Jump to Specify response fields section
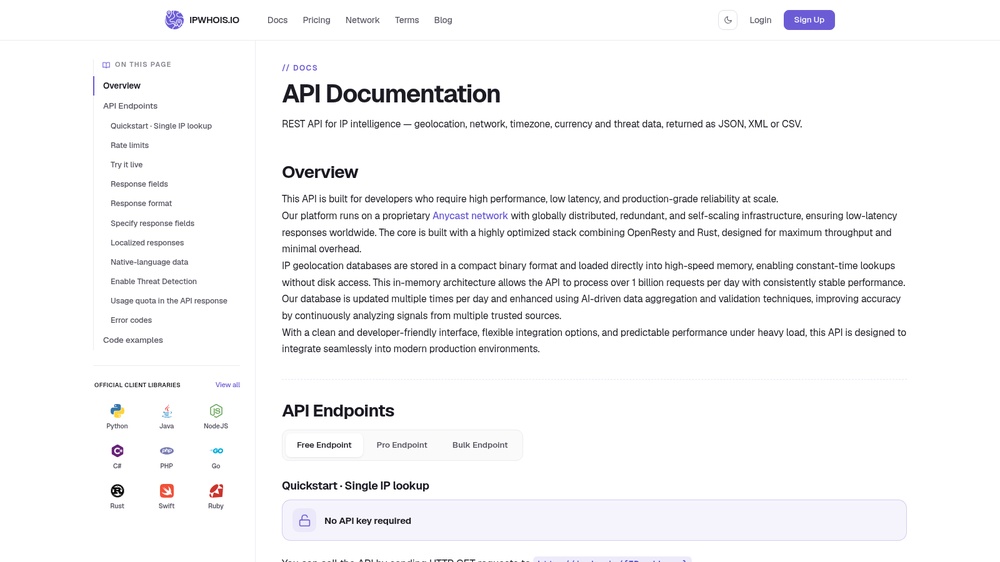Screen dimensions: 1000x562 [152, 223]
